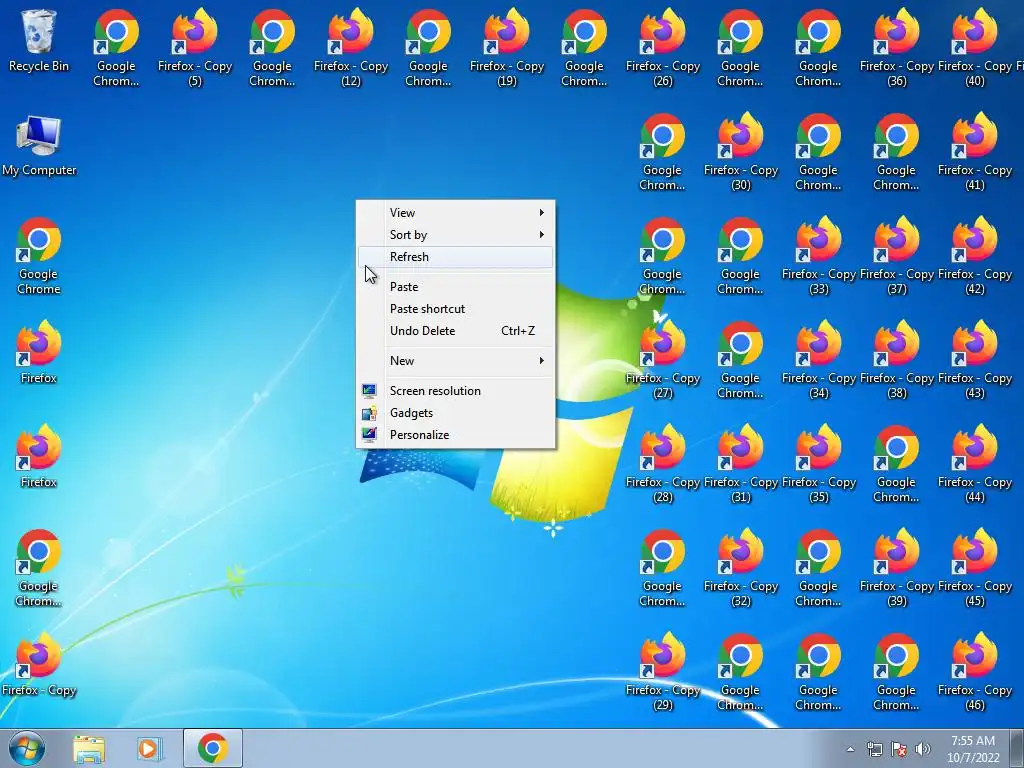1024x768 pixels.
Task: Select the Firefox - Copy (37) shortcut
Action: (897, 255)
